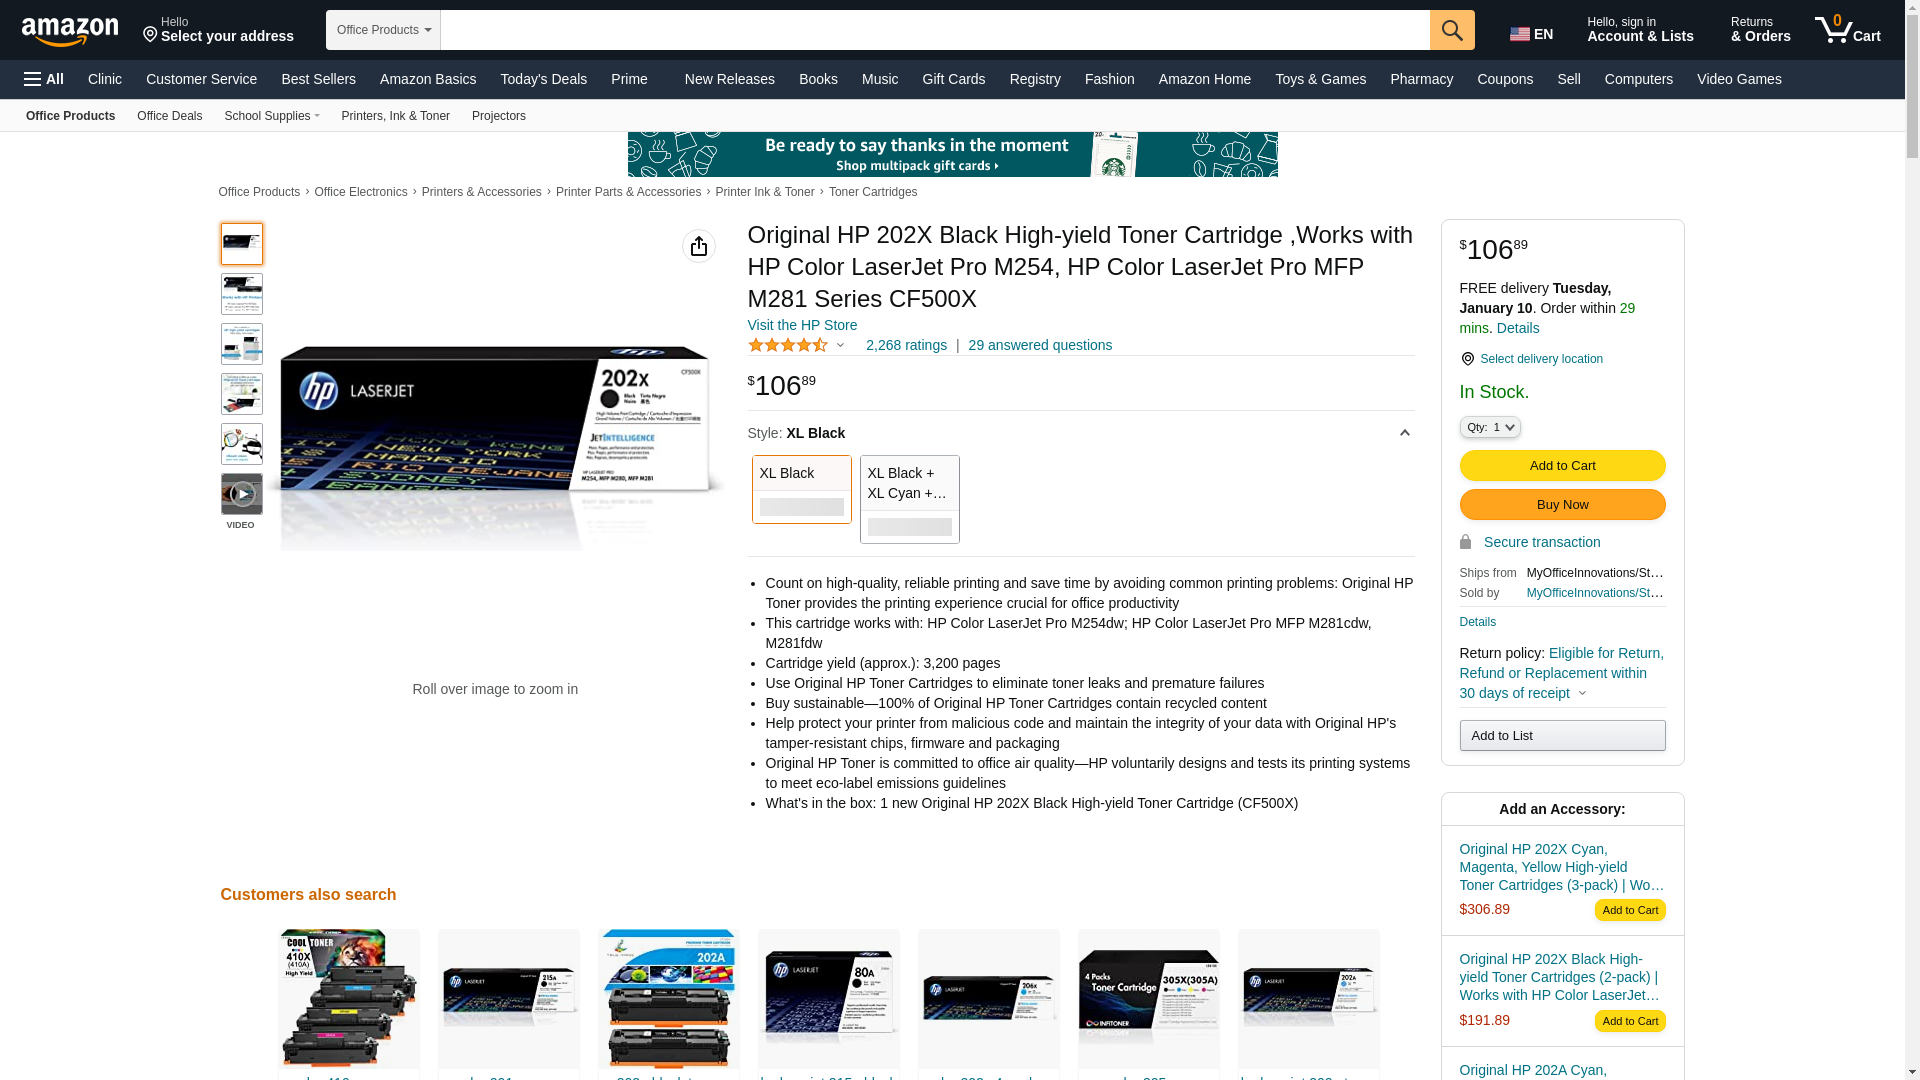Screen dimensions: 1920x1080
Task: Open Today's Deals in navigation bar
Action: coord(543,79)
